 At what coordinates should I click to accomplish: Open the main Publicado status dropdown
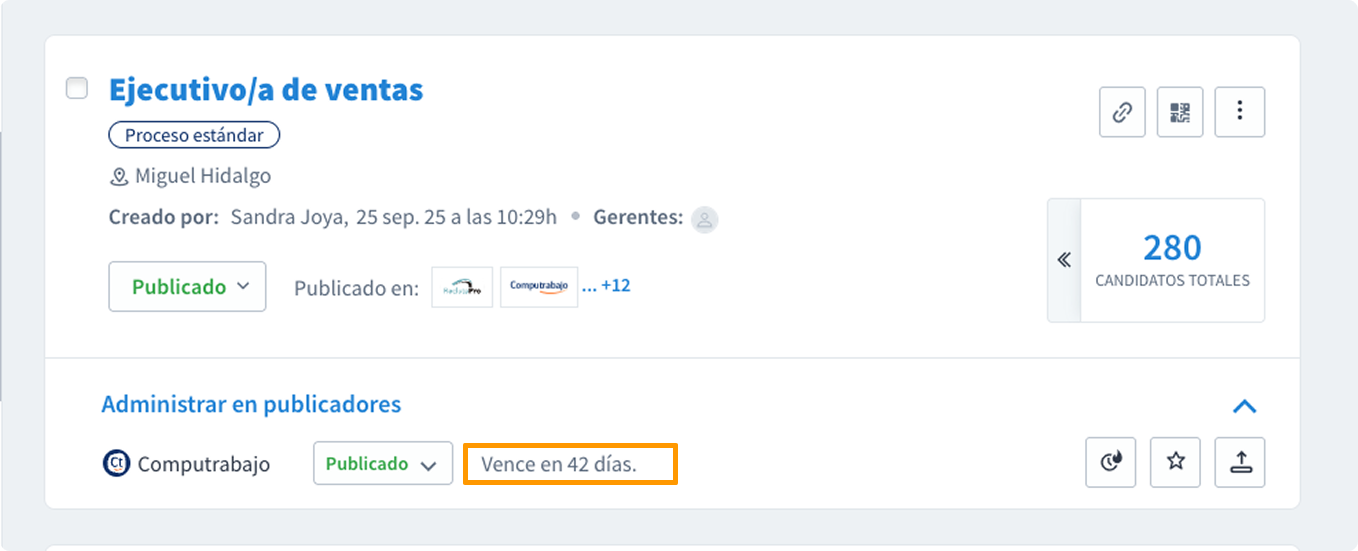[187, 287]
